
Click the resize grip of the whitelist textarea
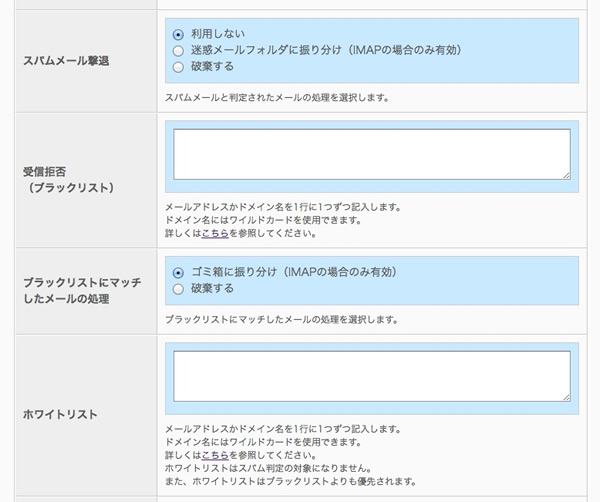(565, 397)
